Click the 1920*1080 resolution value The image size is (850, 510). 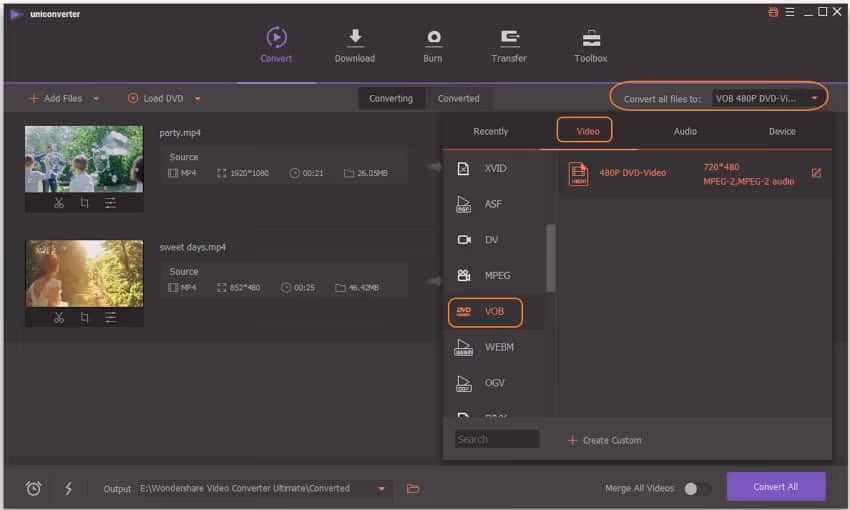[x=249, y=173]
